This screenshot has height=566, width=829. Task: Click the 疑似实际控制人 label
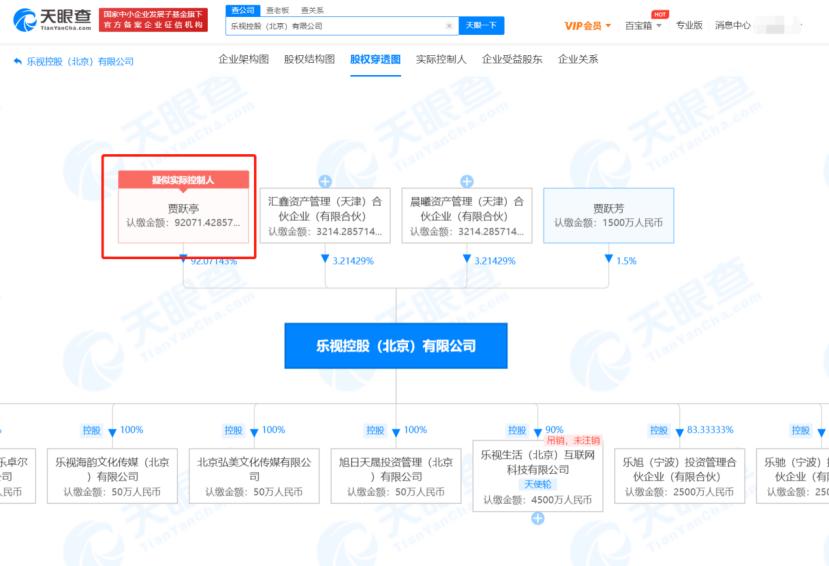click(183, 180)
